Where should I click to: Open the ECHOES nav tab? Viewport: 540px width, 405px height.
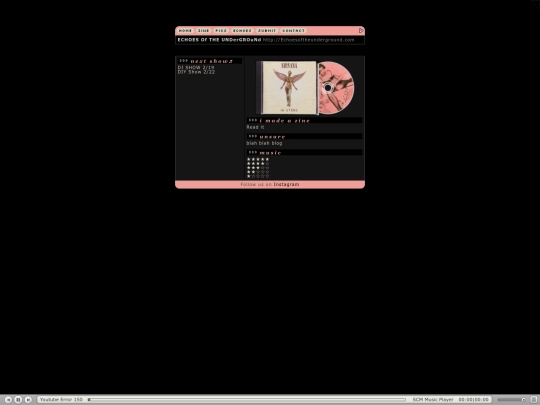242,31
